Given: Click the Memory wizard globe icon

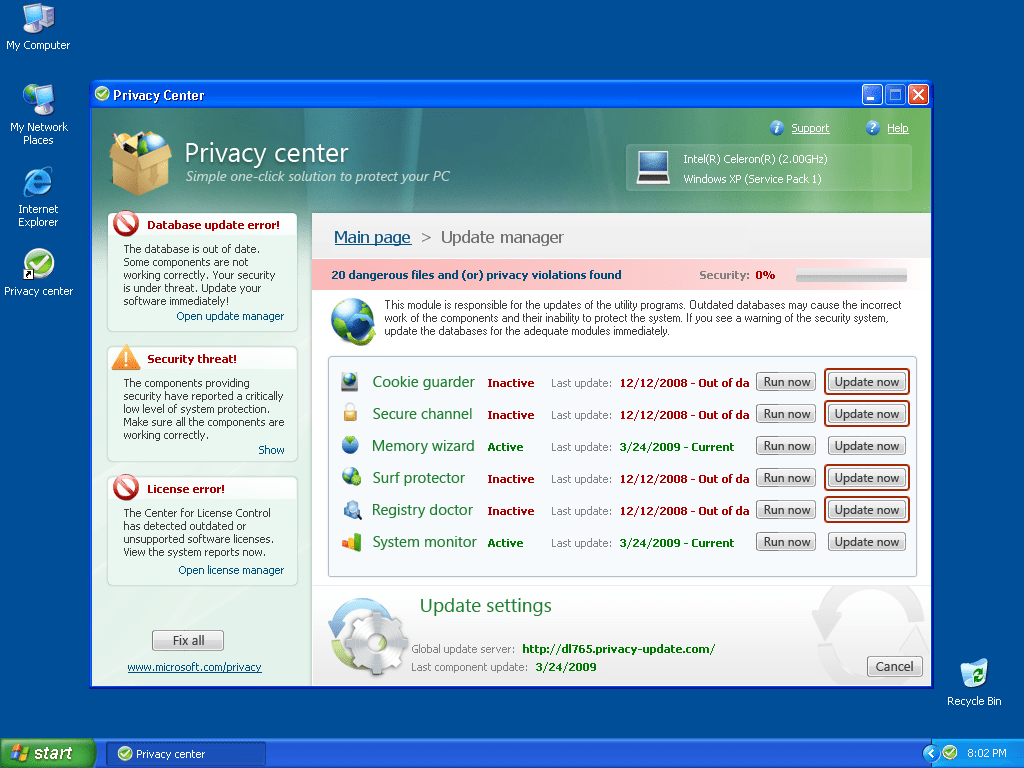Looking at the screenshot, I should click(x=350, y=446).
